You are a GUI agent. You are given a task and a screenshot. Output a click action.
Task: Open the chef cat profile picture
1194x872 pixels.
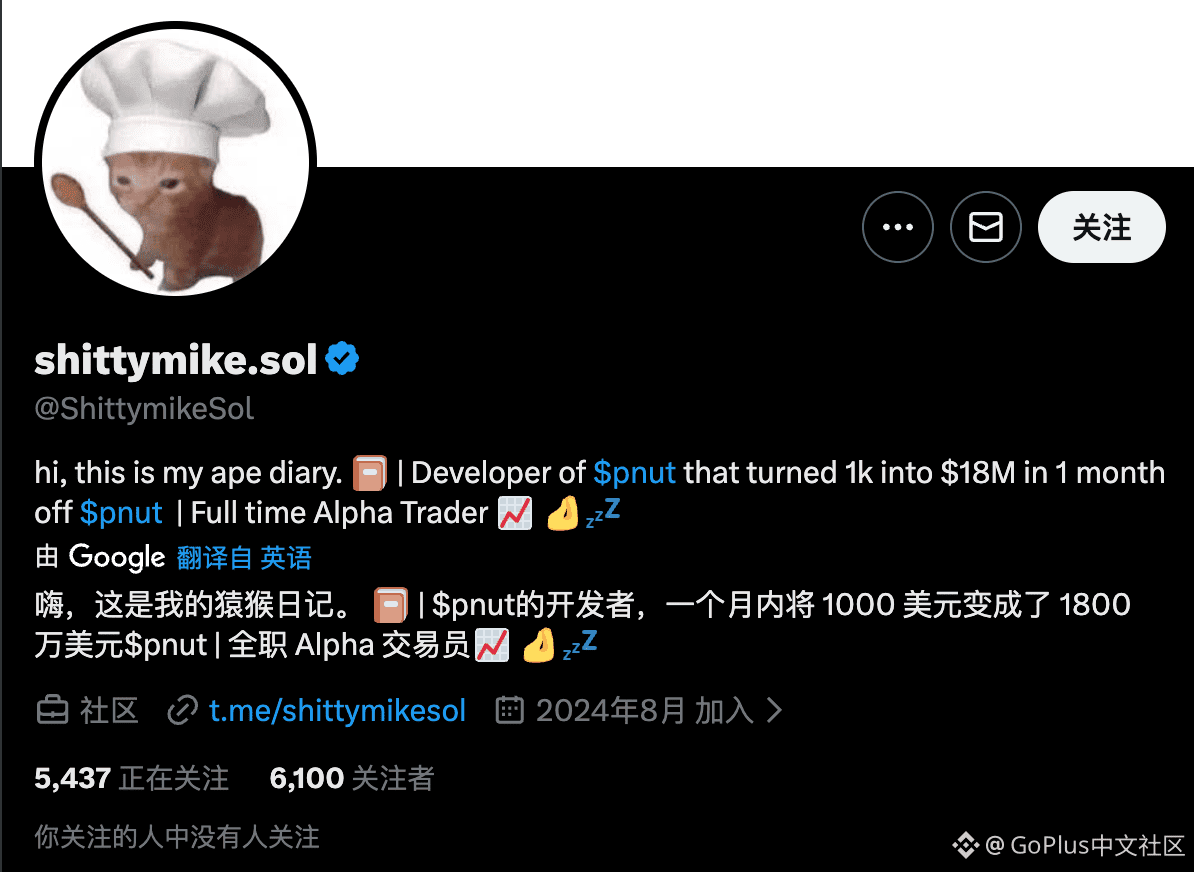175,161
